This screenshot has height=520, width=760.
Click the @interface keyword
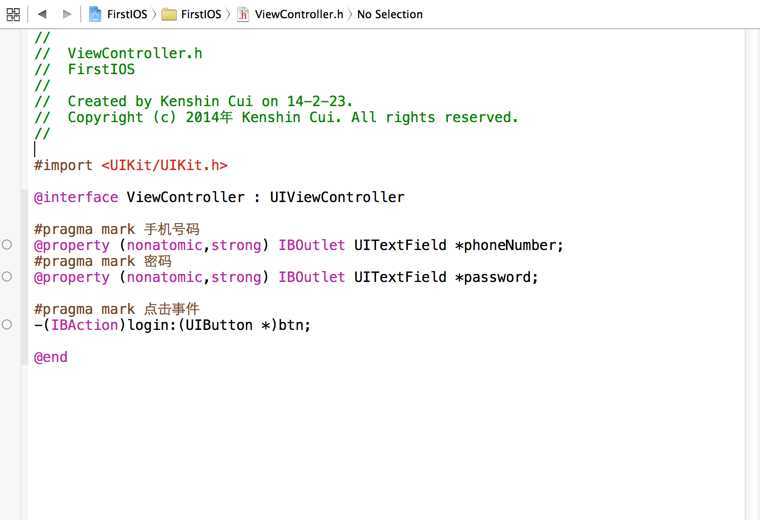[x=76, y=197]
